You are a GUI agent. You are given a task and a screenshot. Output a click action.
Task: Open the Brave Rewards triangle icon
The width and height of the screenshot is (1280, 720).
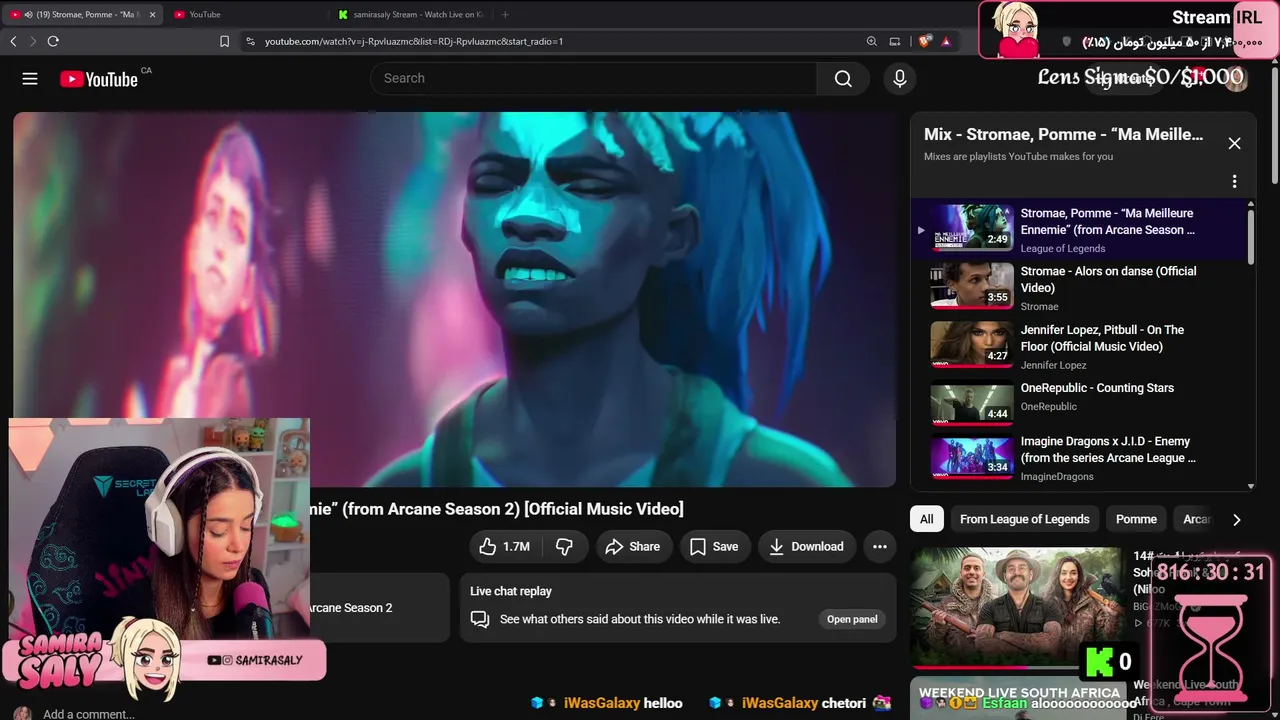(946, 41)
